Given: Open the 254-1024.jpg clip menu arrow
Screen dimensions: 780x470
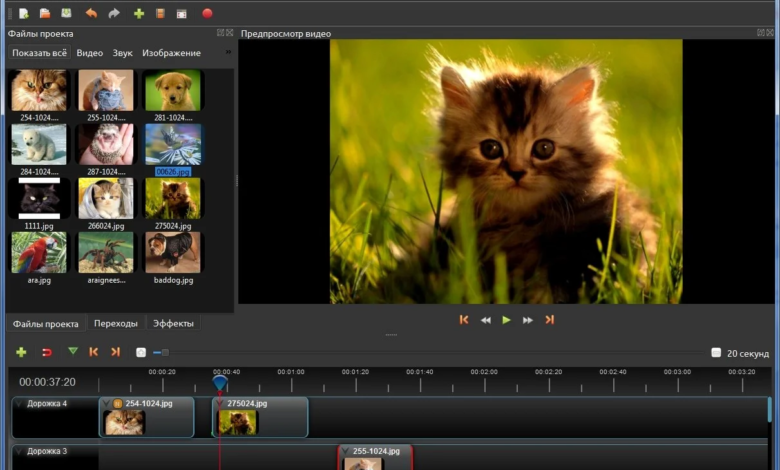Looking at the screenshot, I should coord(107,403).
